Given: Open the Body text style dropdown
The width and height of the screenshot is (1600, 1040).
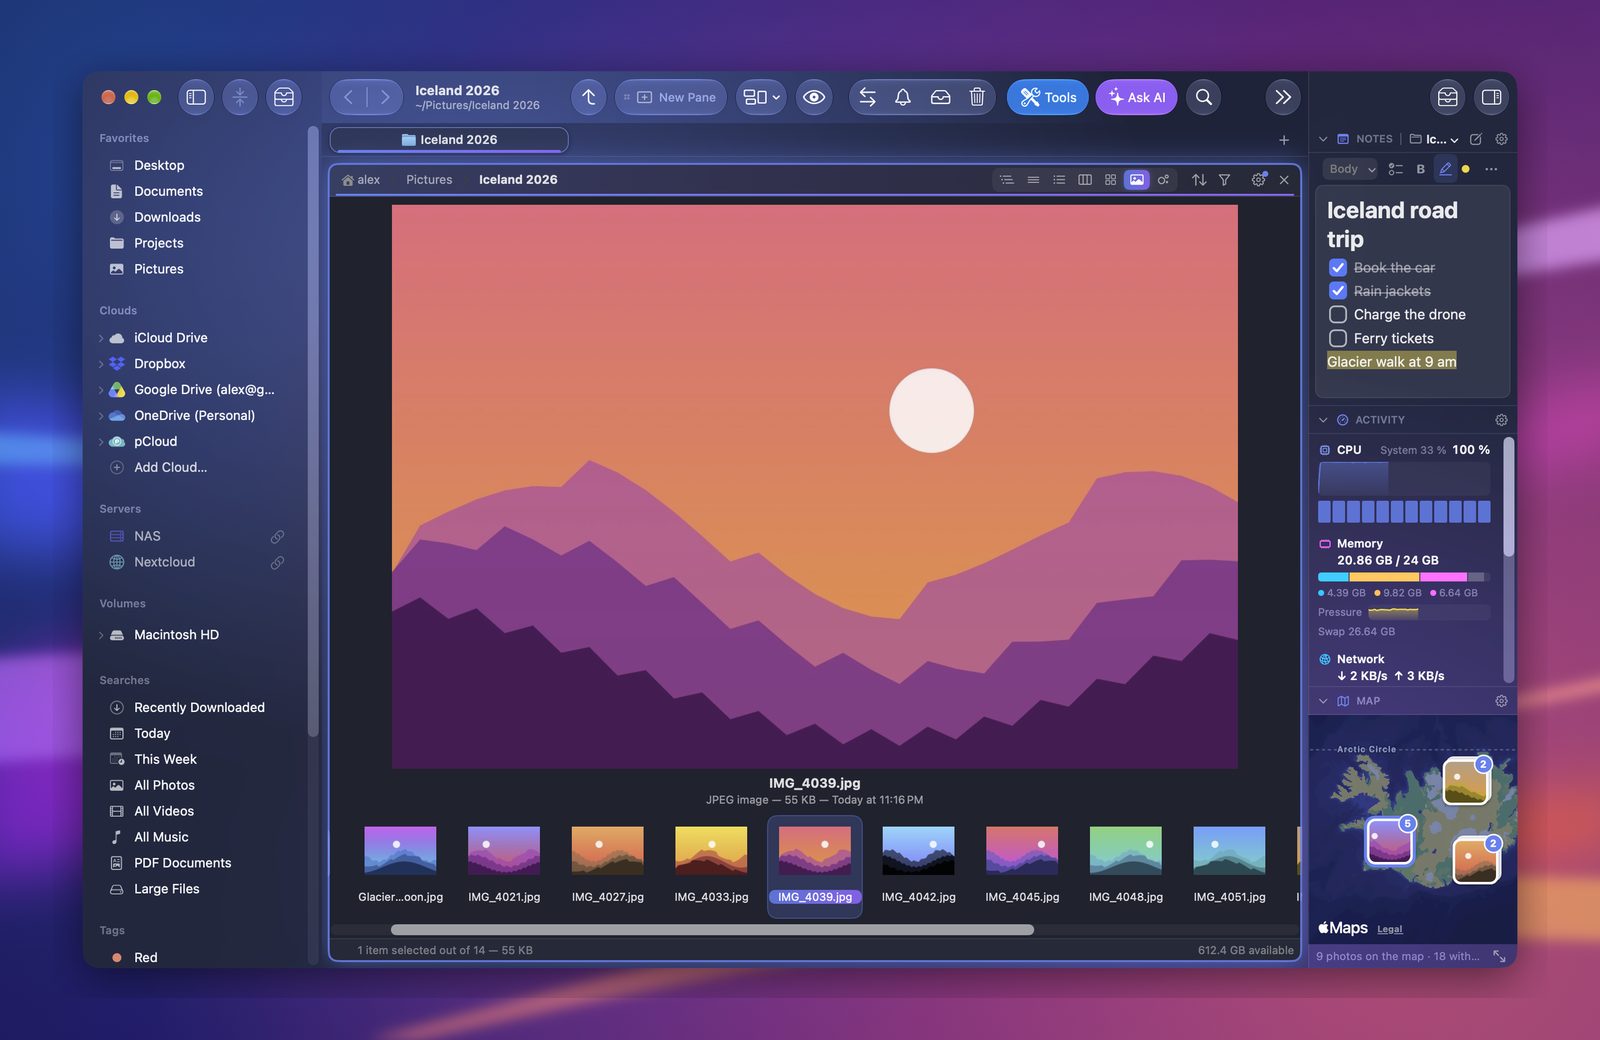Looking at the screenshot, I should coord(1350,169).
